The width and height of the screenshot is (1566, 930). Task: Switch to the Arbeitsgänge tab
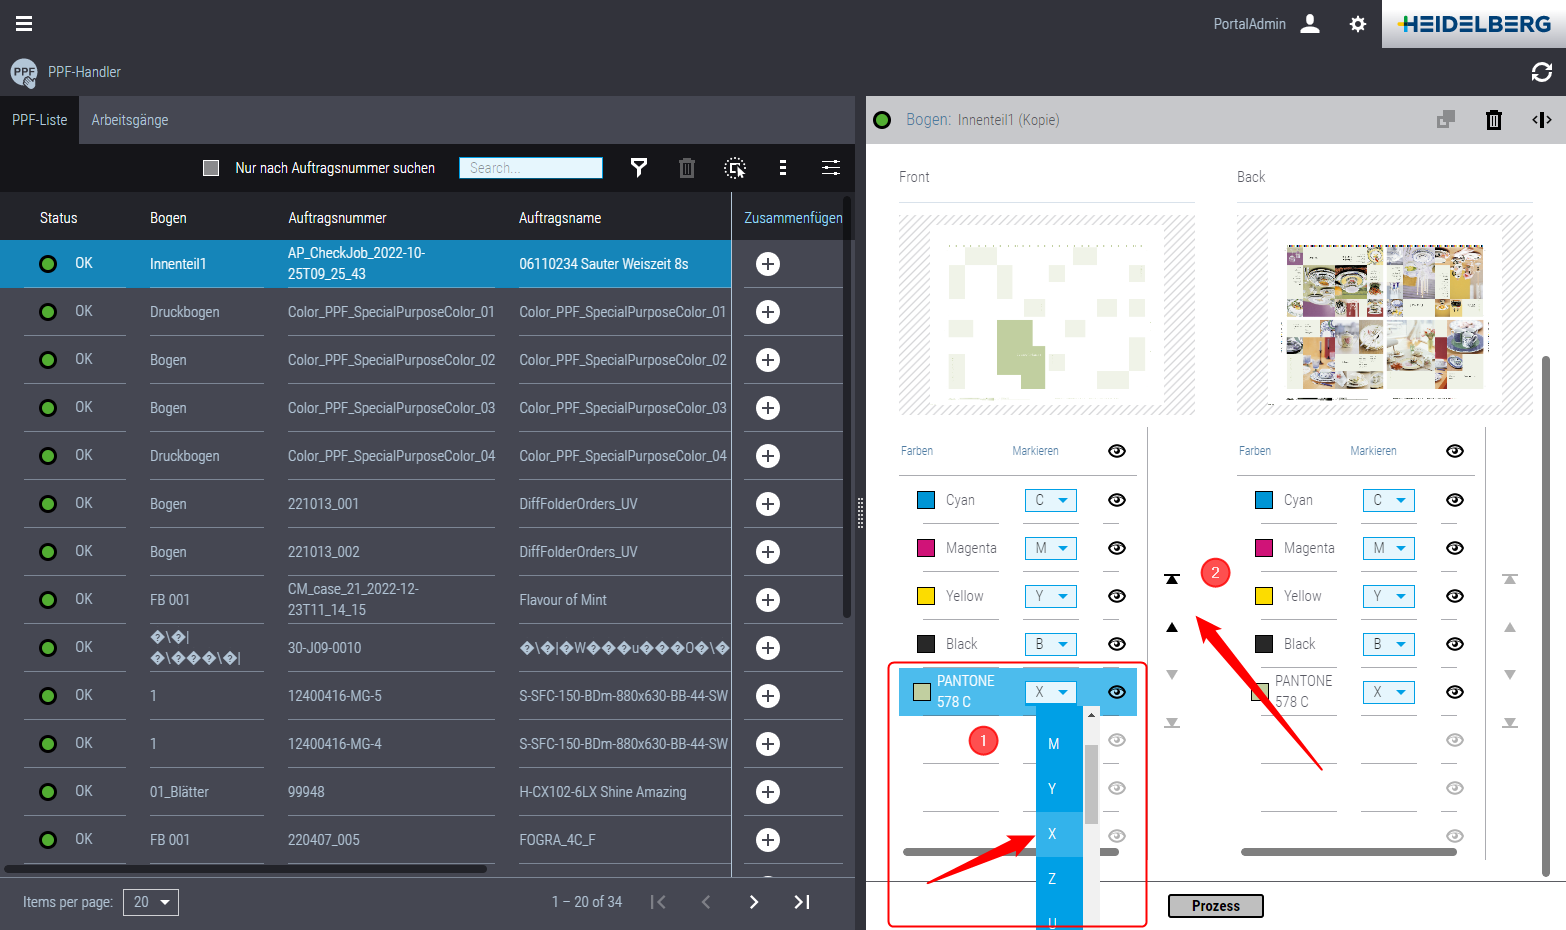(x=130, y=120)
